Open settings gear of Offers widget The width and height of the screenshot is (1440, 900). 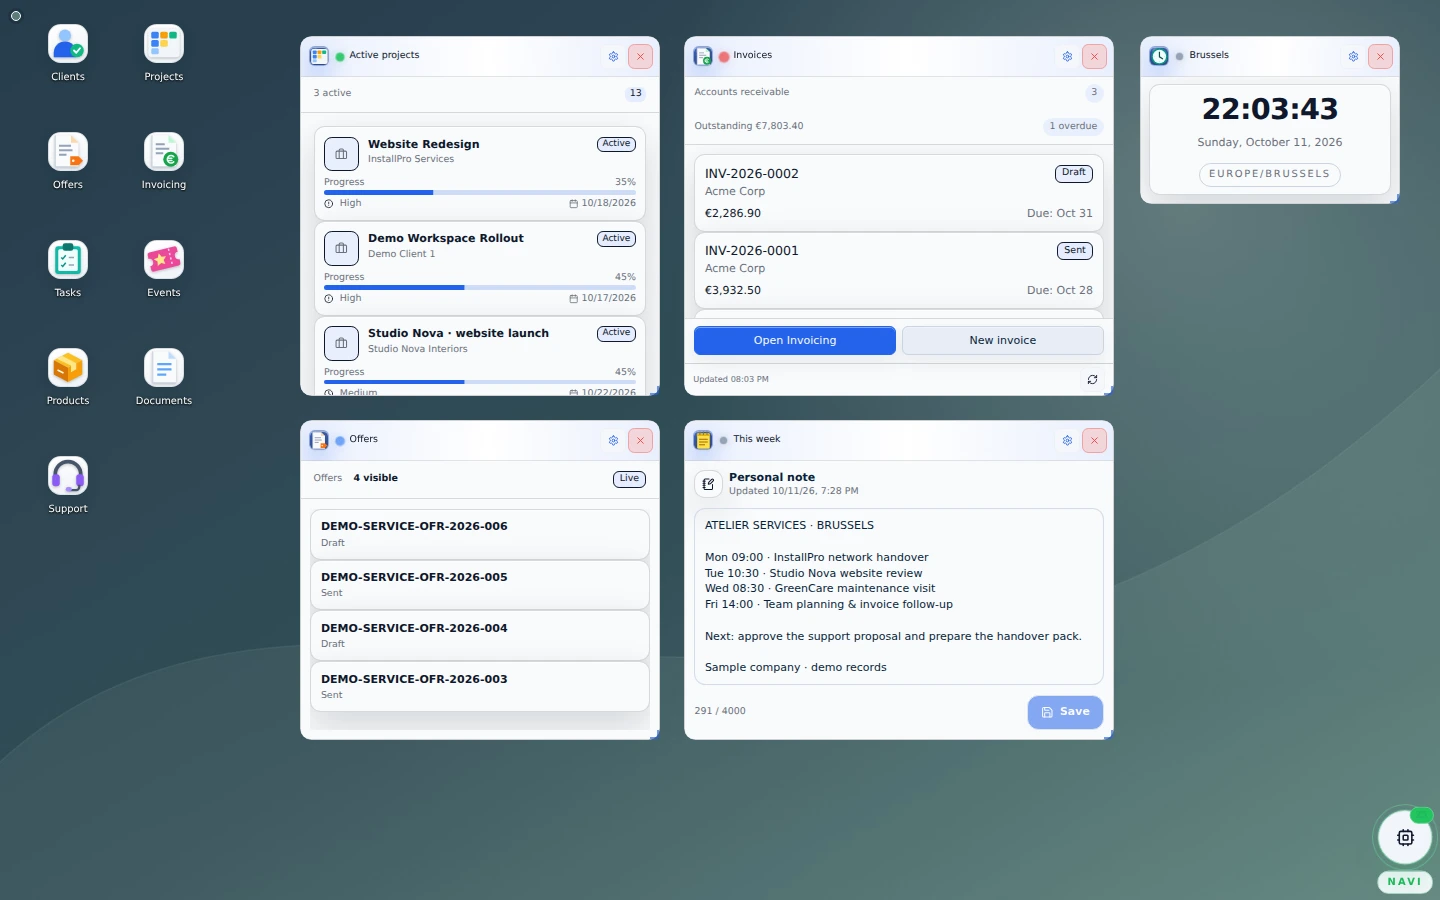pyautogui.click(x=613, y=441)
